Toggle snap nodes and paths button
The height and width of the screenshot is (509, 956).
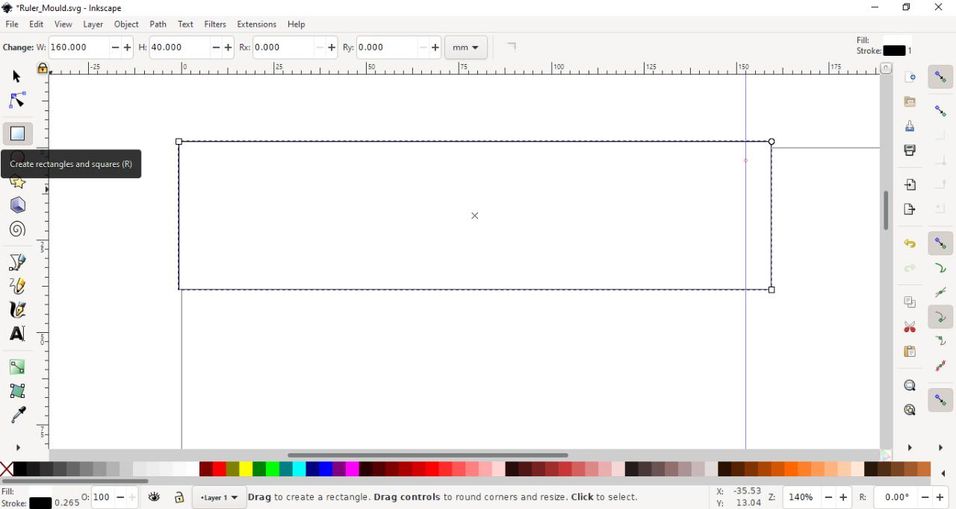point(940,244)
